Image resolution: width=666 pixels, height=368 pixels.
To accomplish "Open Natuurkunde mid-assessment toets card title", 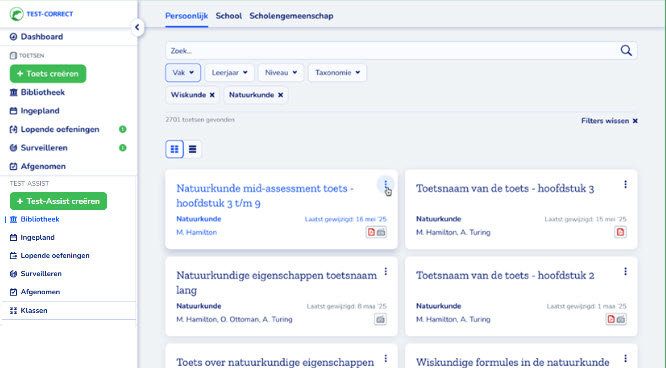I will [265, 196].
